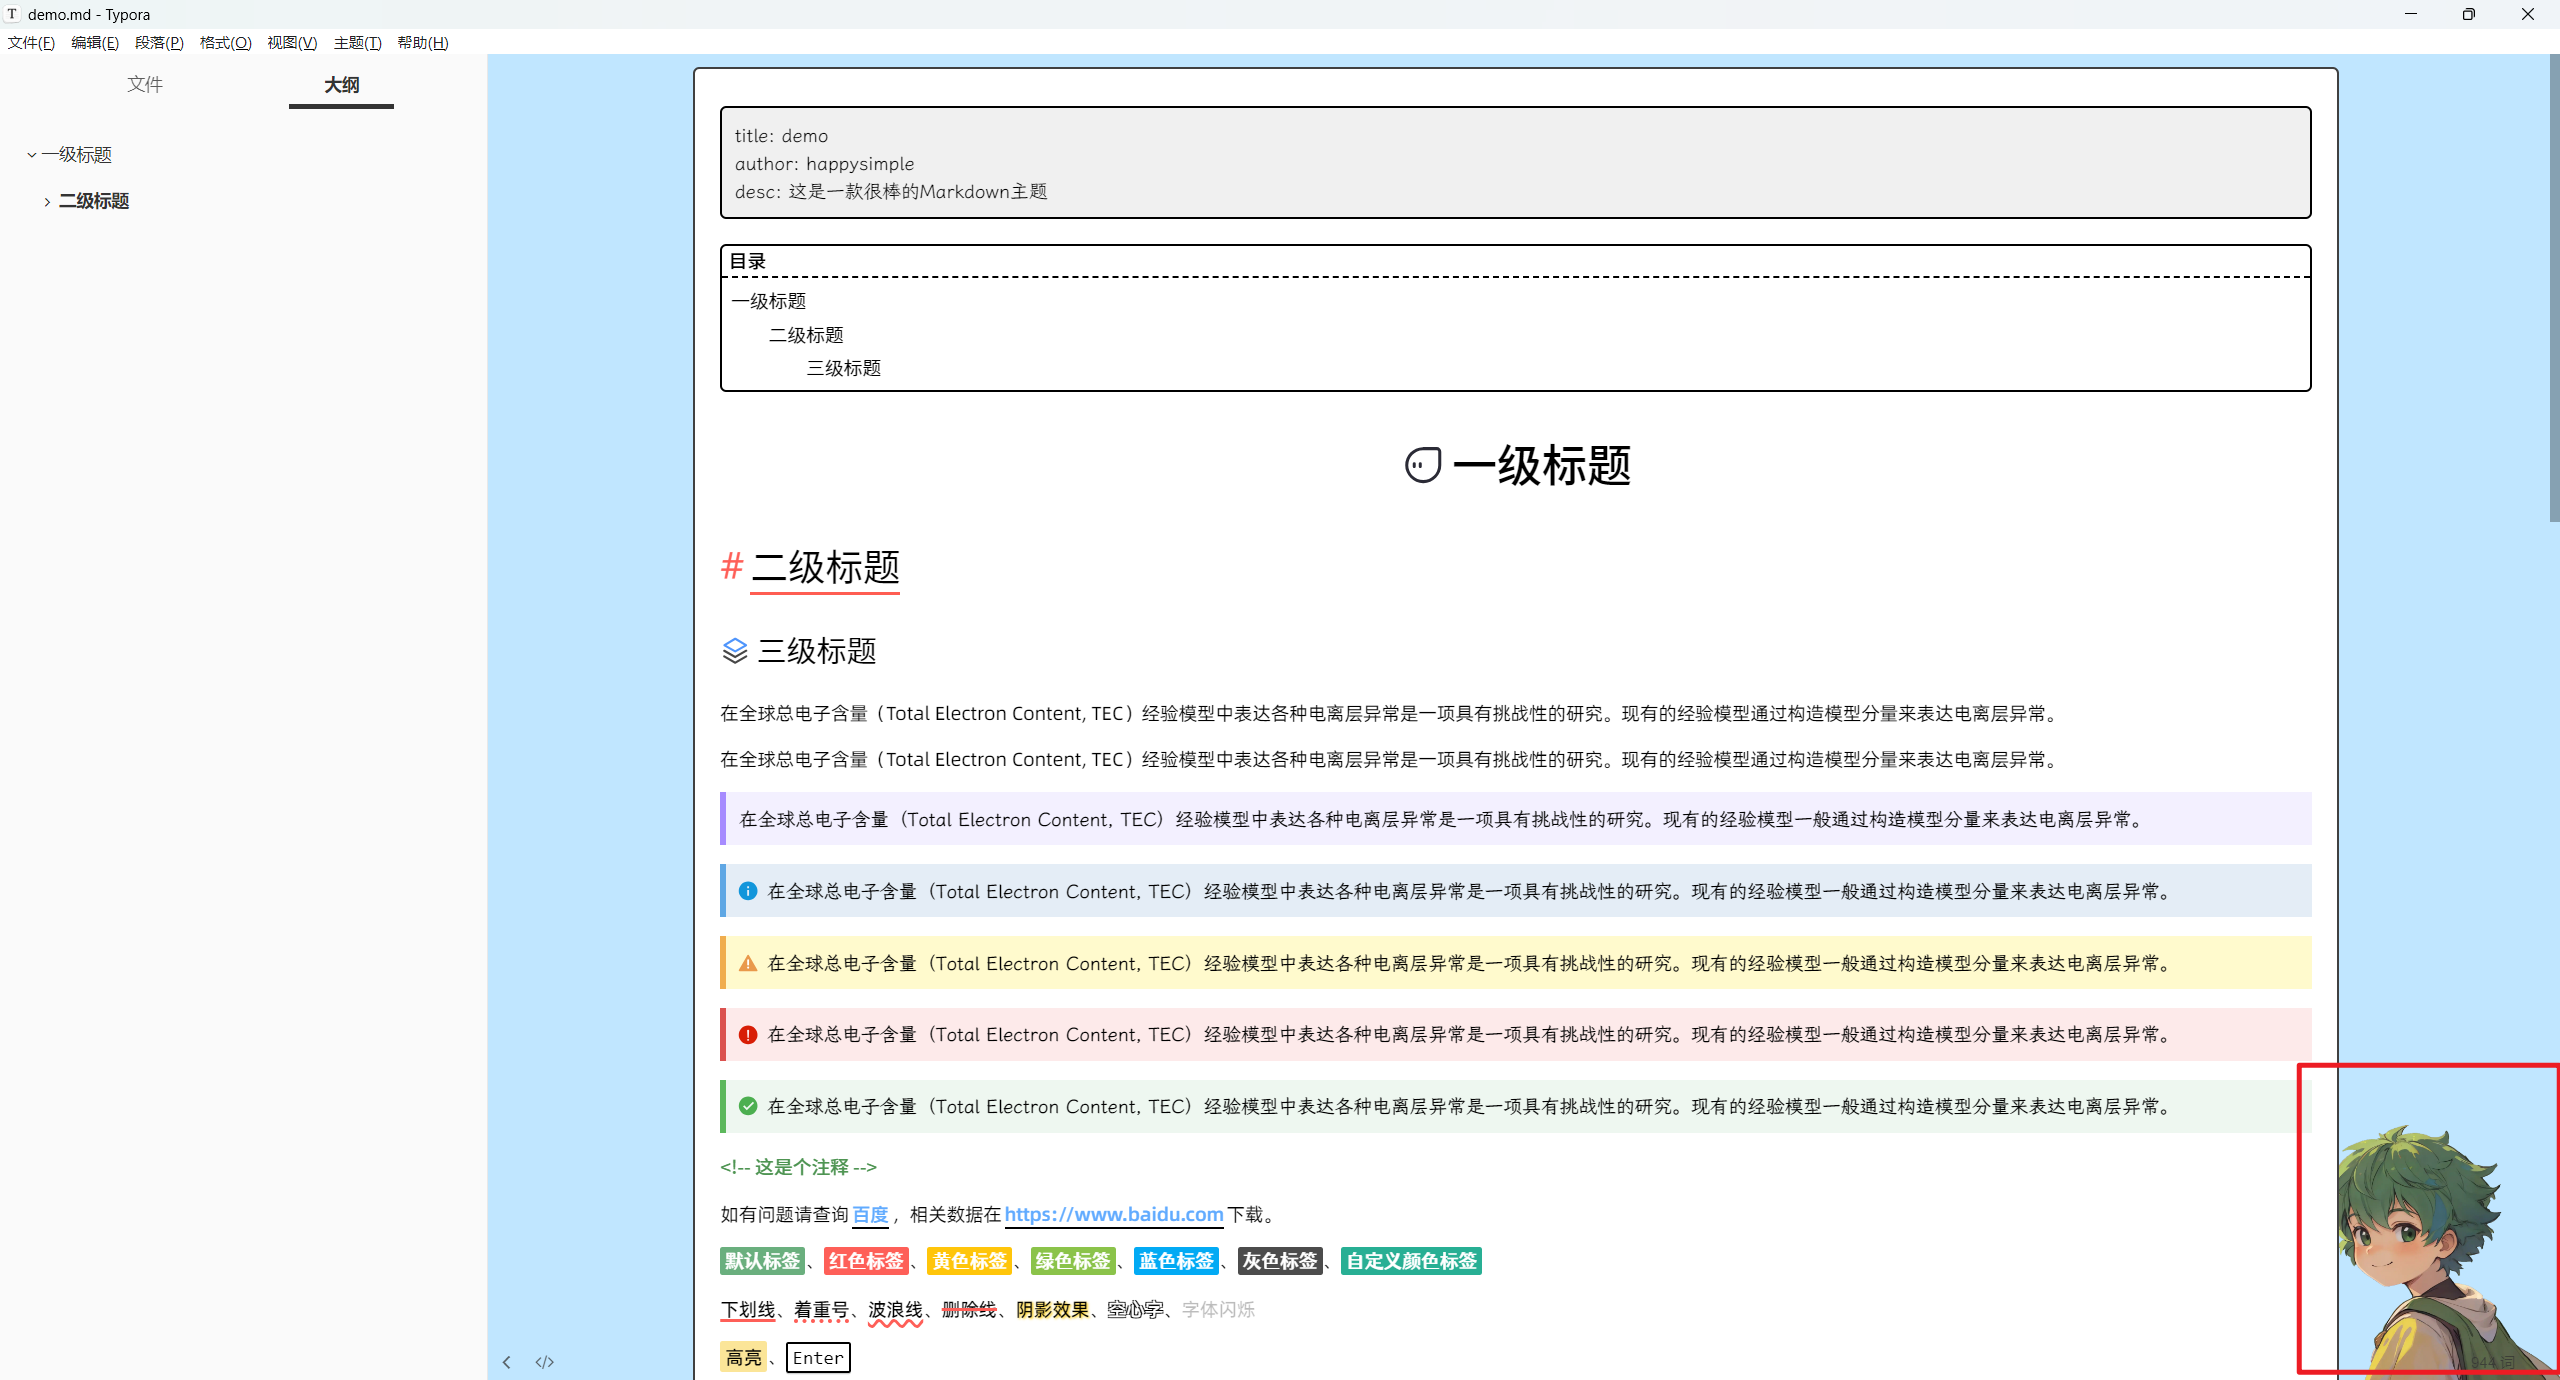
Task: Click the 一级标题 main heading text
Action: click(1541, 466)
